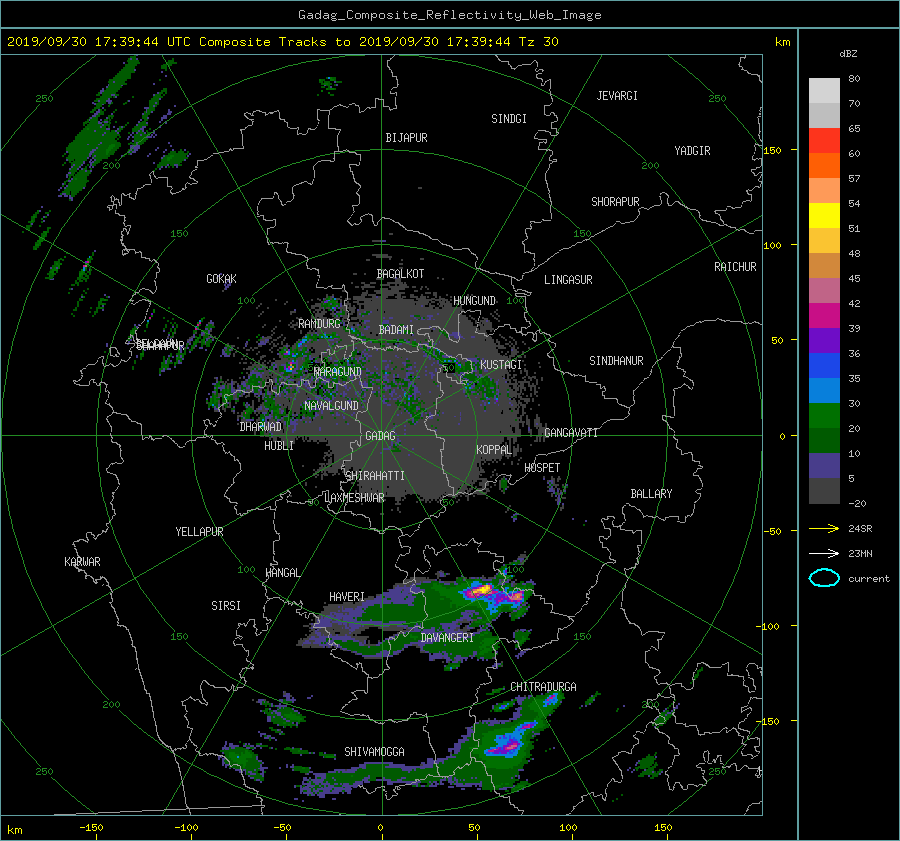This screenshot has width=900, height=841.
Task: Click the Gadag_Composite_Reflectivity_Web_Image title
Action: pos(449,15)
